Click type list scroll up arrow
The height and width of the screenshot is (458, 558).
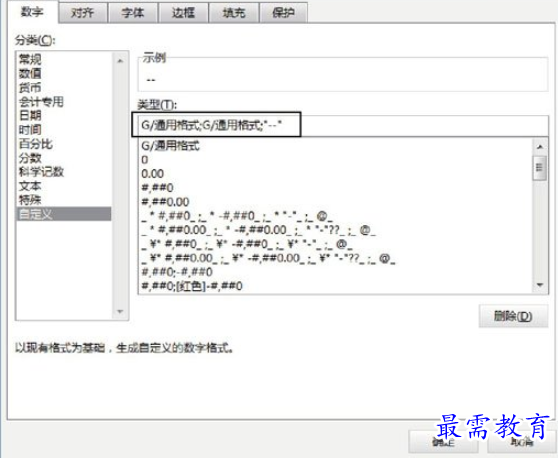click(x=540, y=147)
